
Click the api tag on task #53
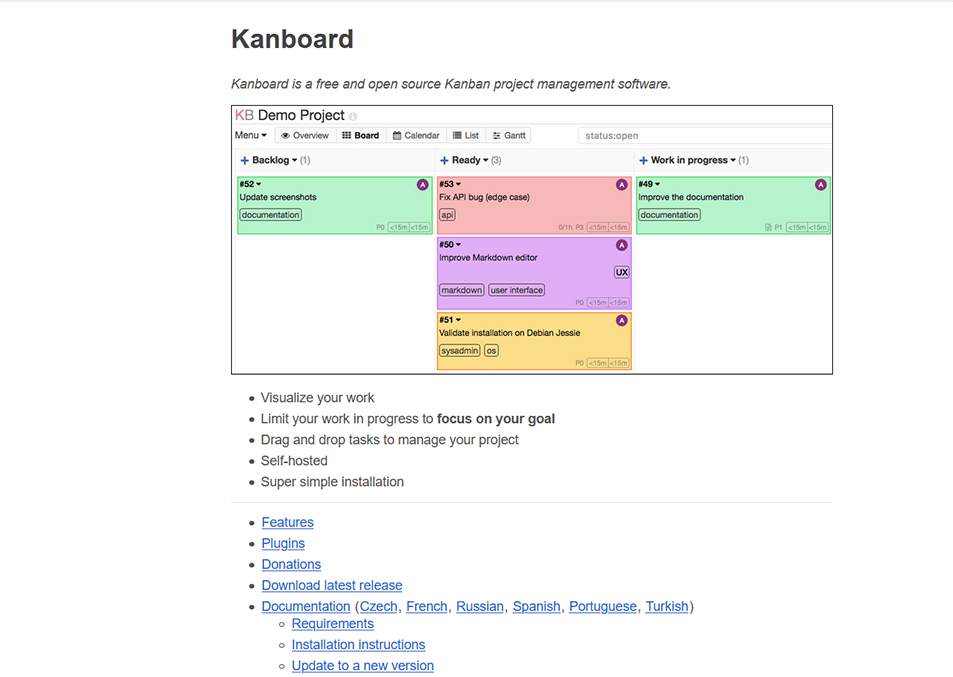[x=447, y=215]
